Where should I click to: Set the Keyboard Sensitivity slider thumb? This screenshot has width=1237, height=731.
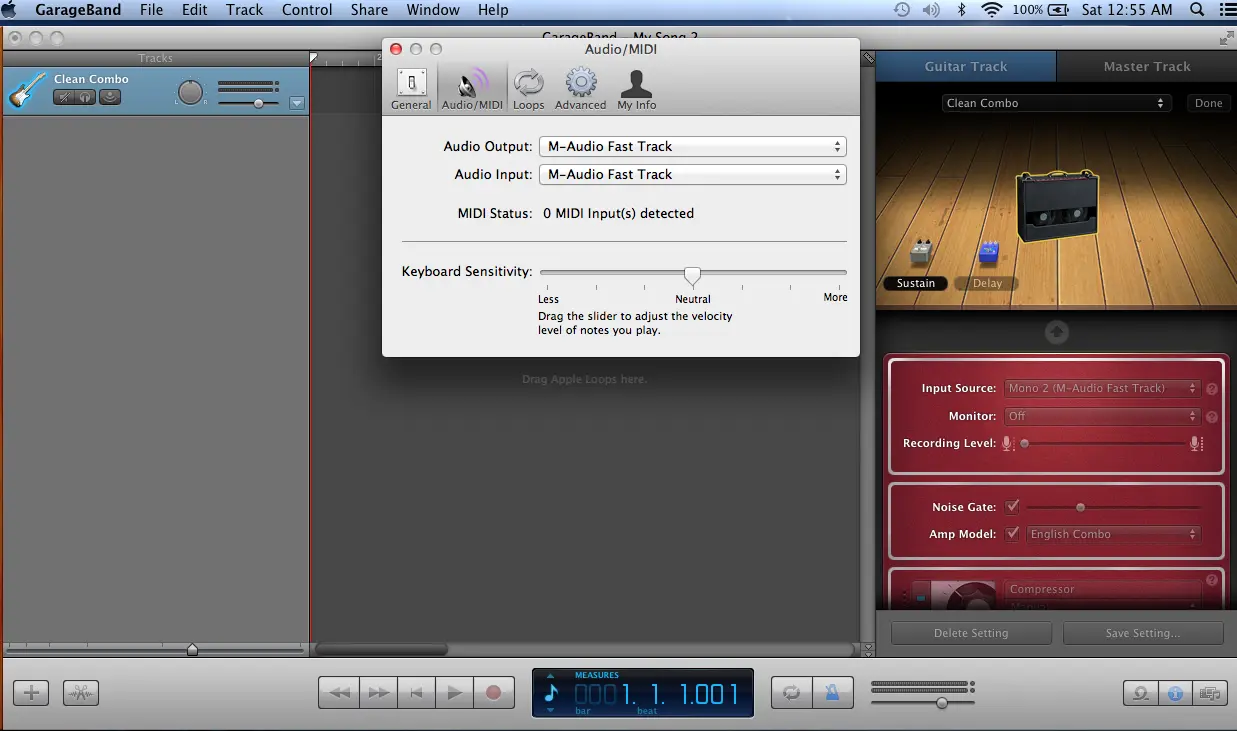pyautogui.click(x=692, y=276)
